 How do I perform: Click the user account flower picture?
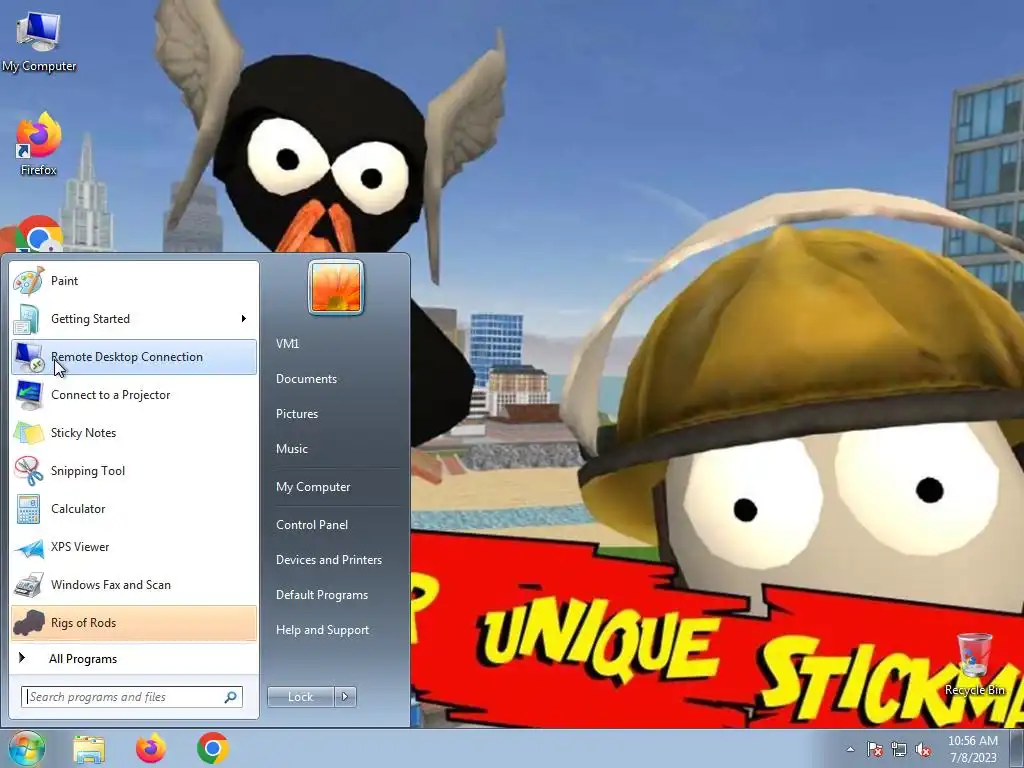[336, 287]
